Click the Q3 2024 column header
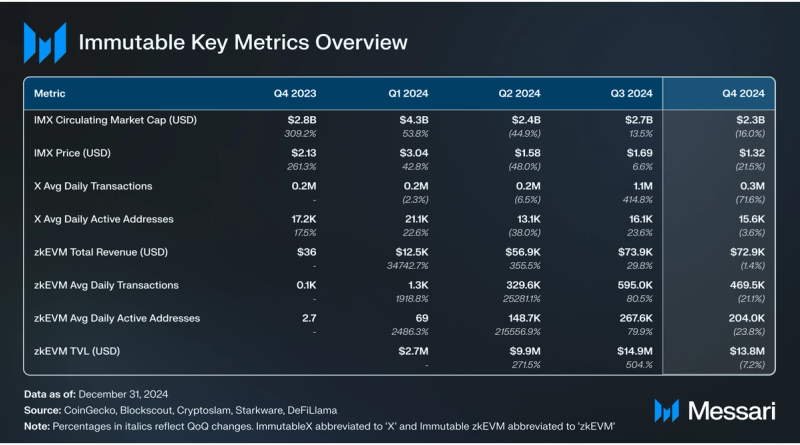This screenshot has height=445, width=800. [632, 93]
